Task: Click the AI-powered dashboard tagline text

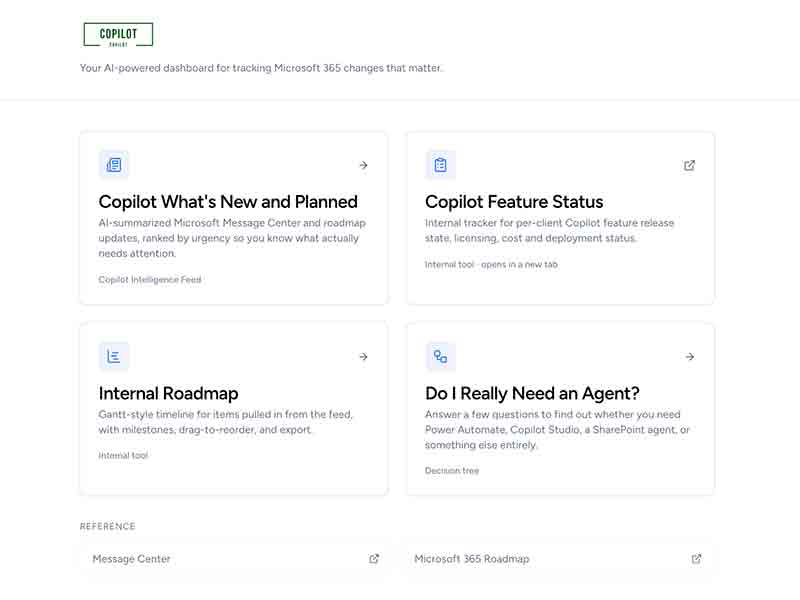Action: coord(261,68)
